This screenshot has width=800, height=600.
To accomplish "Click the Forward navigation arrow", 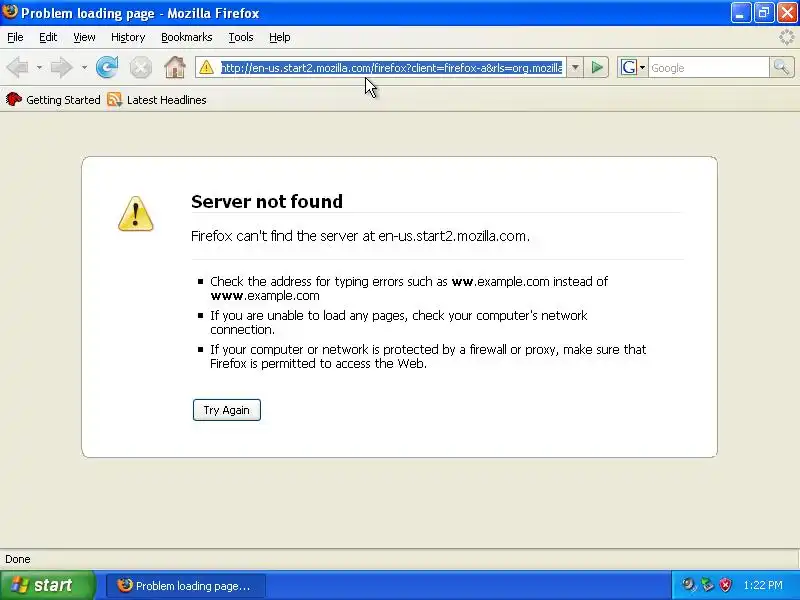I will click(x=61, y=67).
